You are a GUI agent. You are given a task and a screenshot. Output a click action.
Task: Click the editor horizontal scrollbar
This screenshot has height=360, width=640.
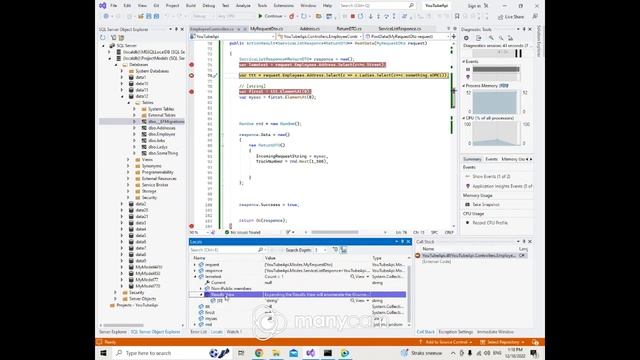(x=335, y=232)
